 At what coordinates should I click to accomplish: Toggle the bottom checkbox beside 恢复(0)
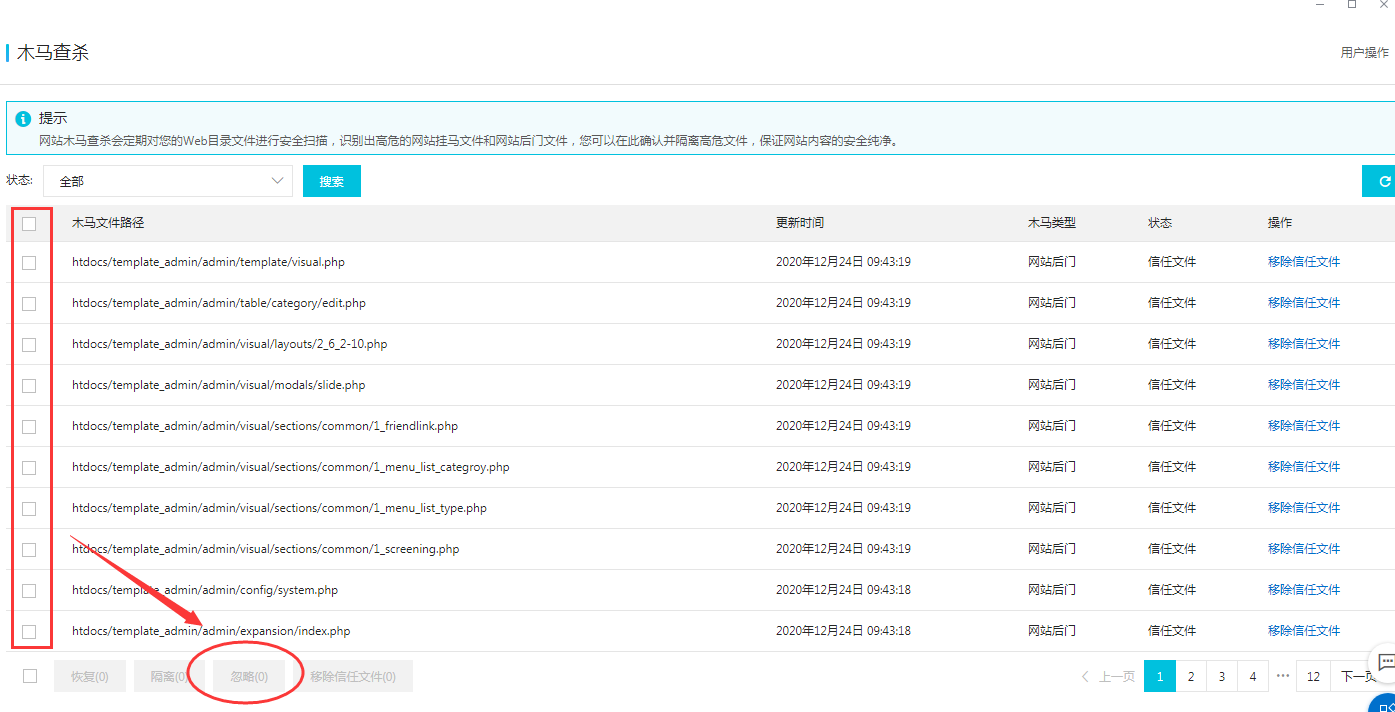pos(30,676)
